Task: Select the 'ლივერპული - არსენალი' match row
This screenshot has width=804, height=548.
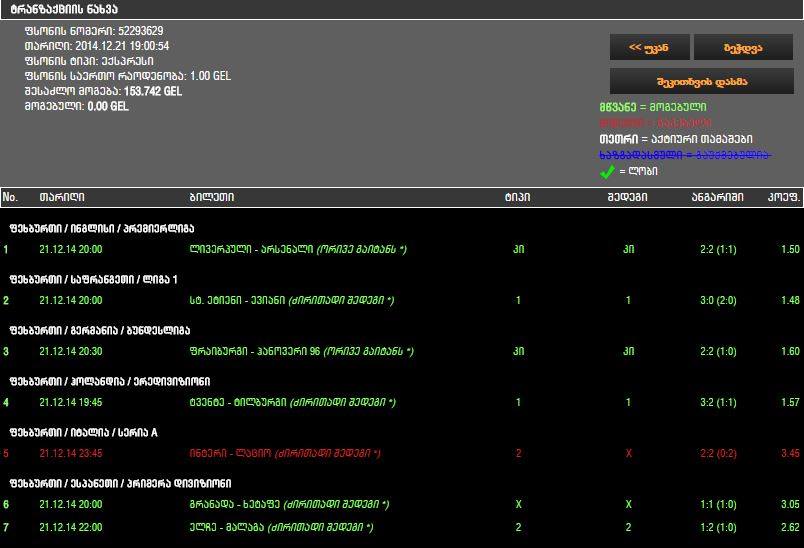Action: [402, 250]
